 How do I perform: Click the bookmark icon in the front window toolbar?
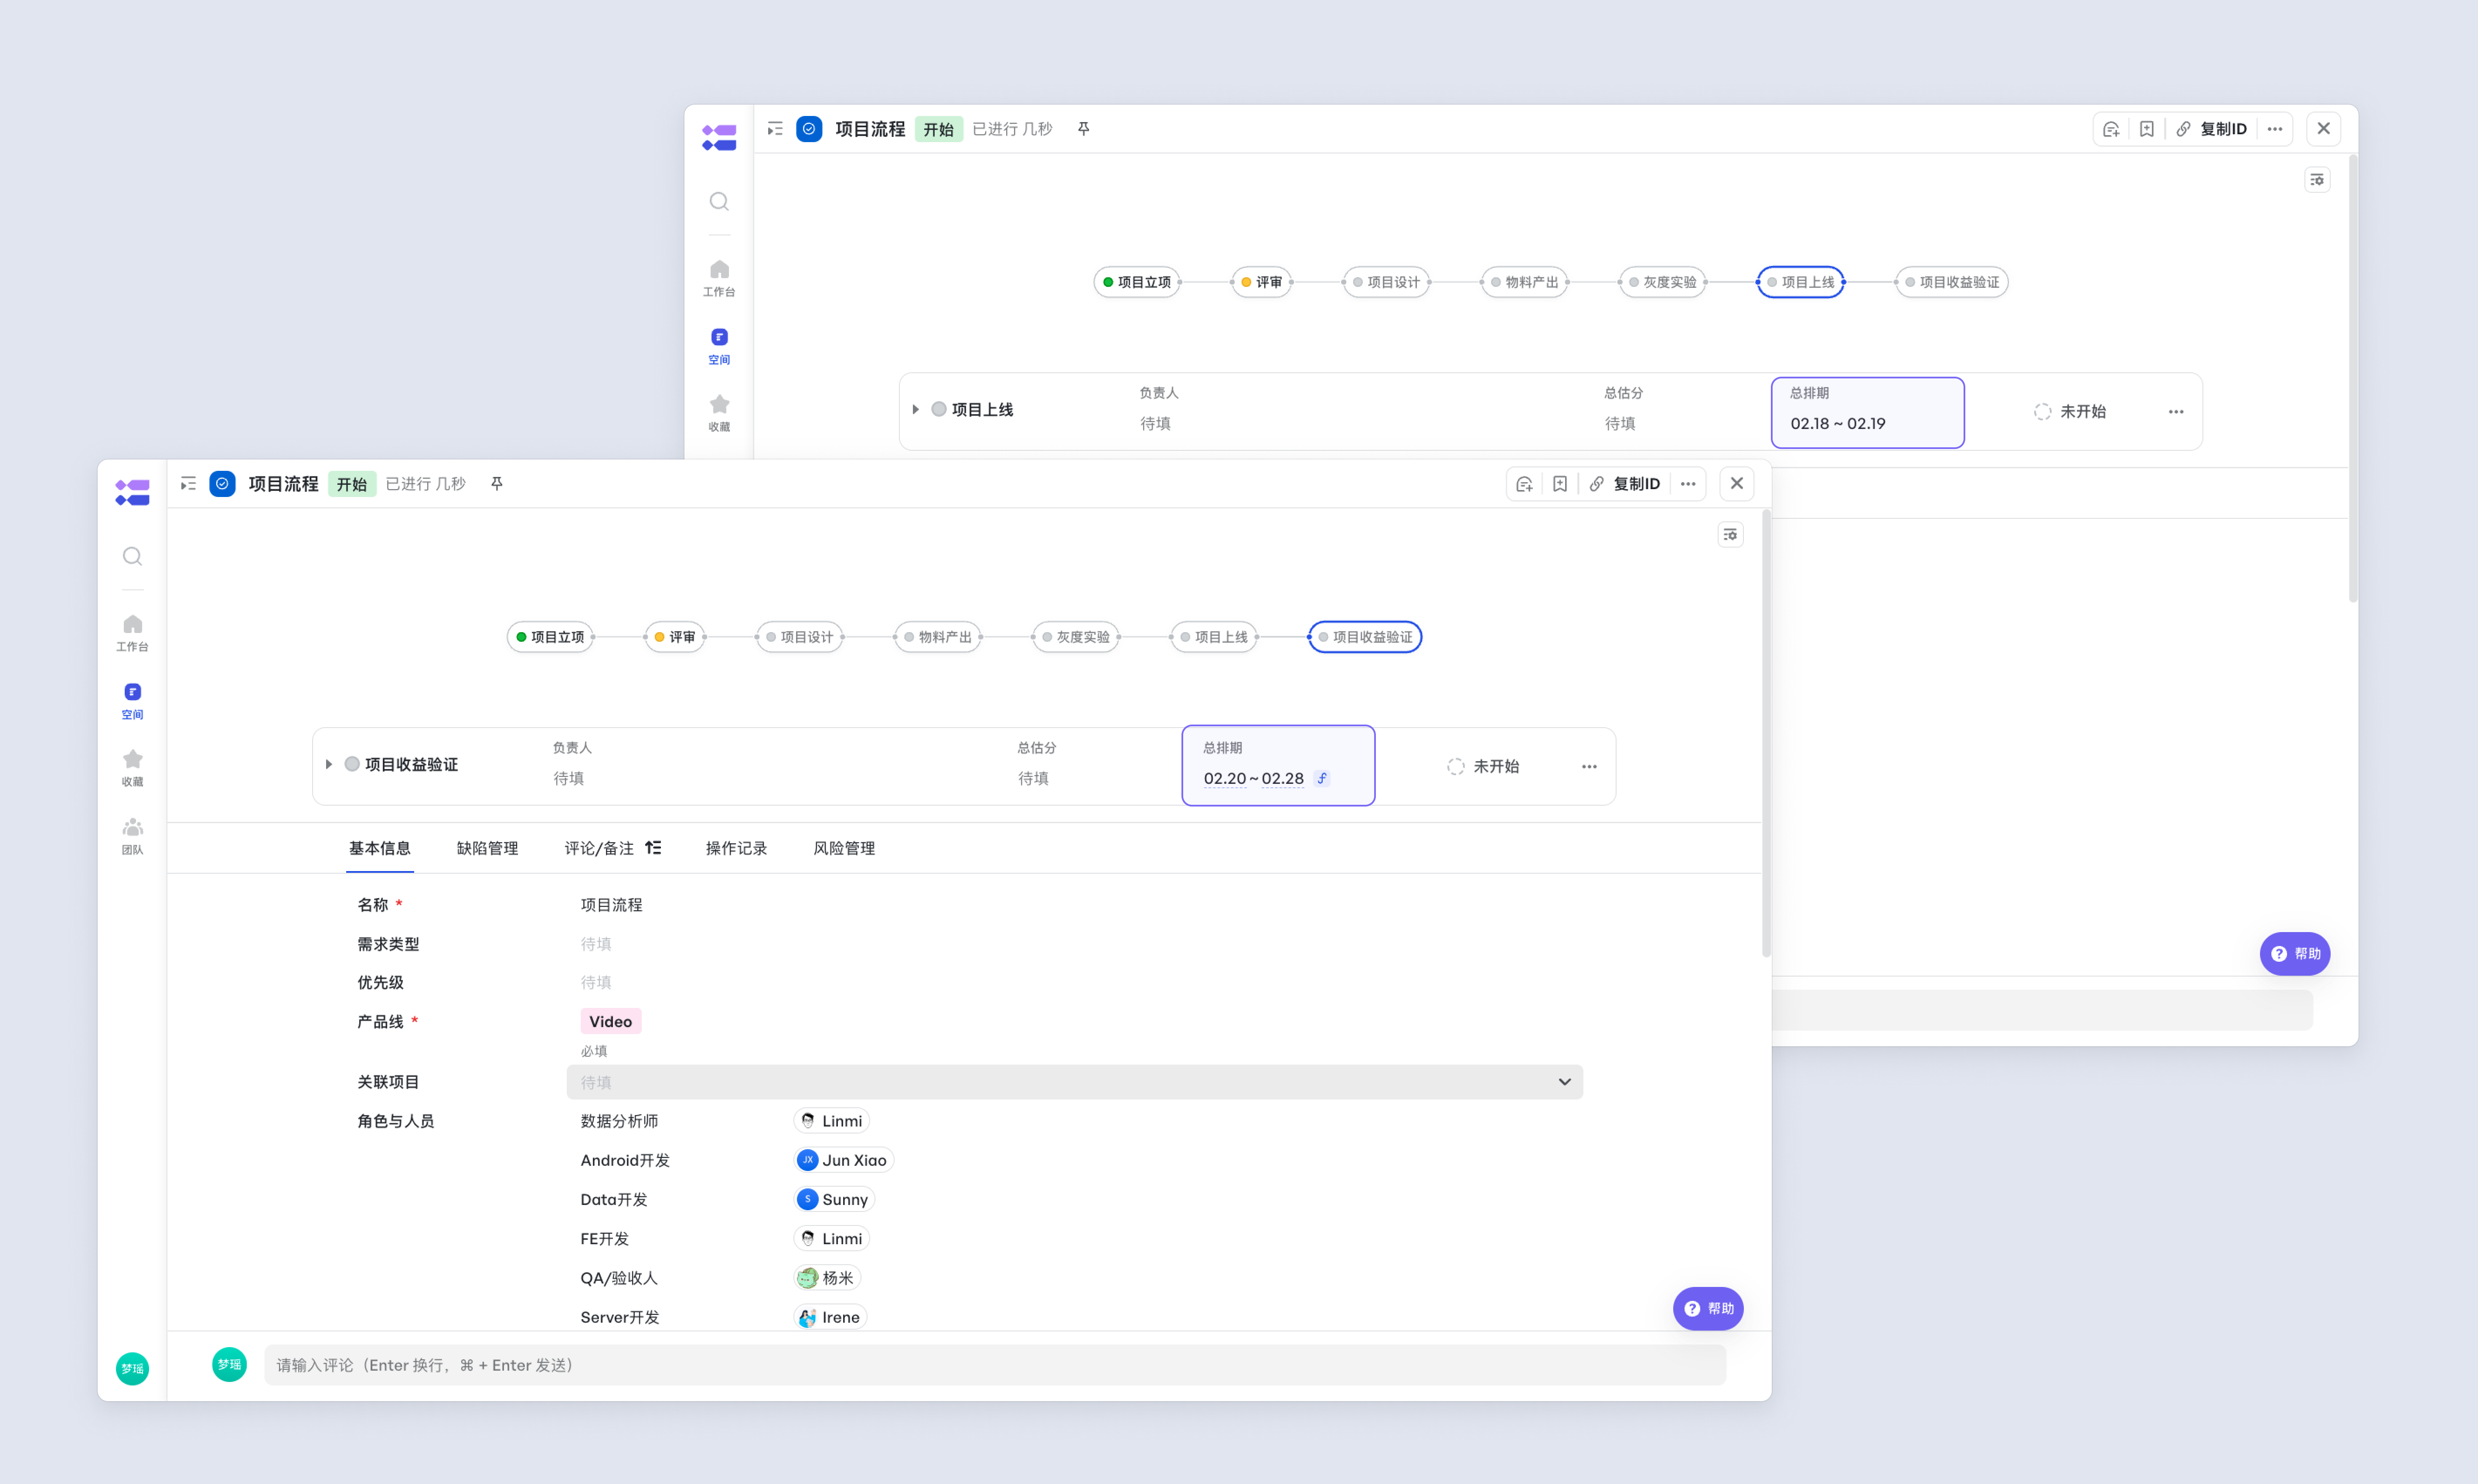click(x=1560, y=484)
